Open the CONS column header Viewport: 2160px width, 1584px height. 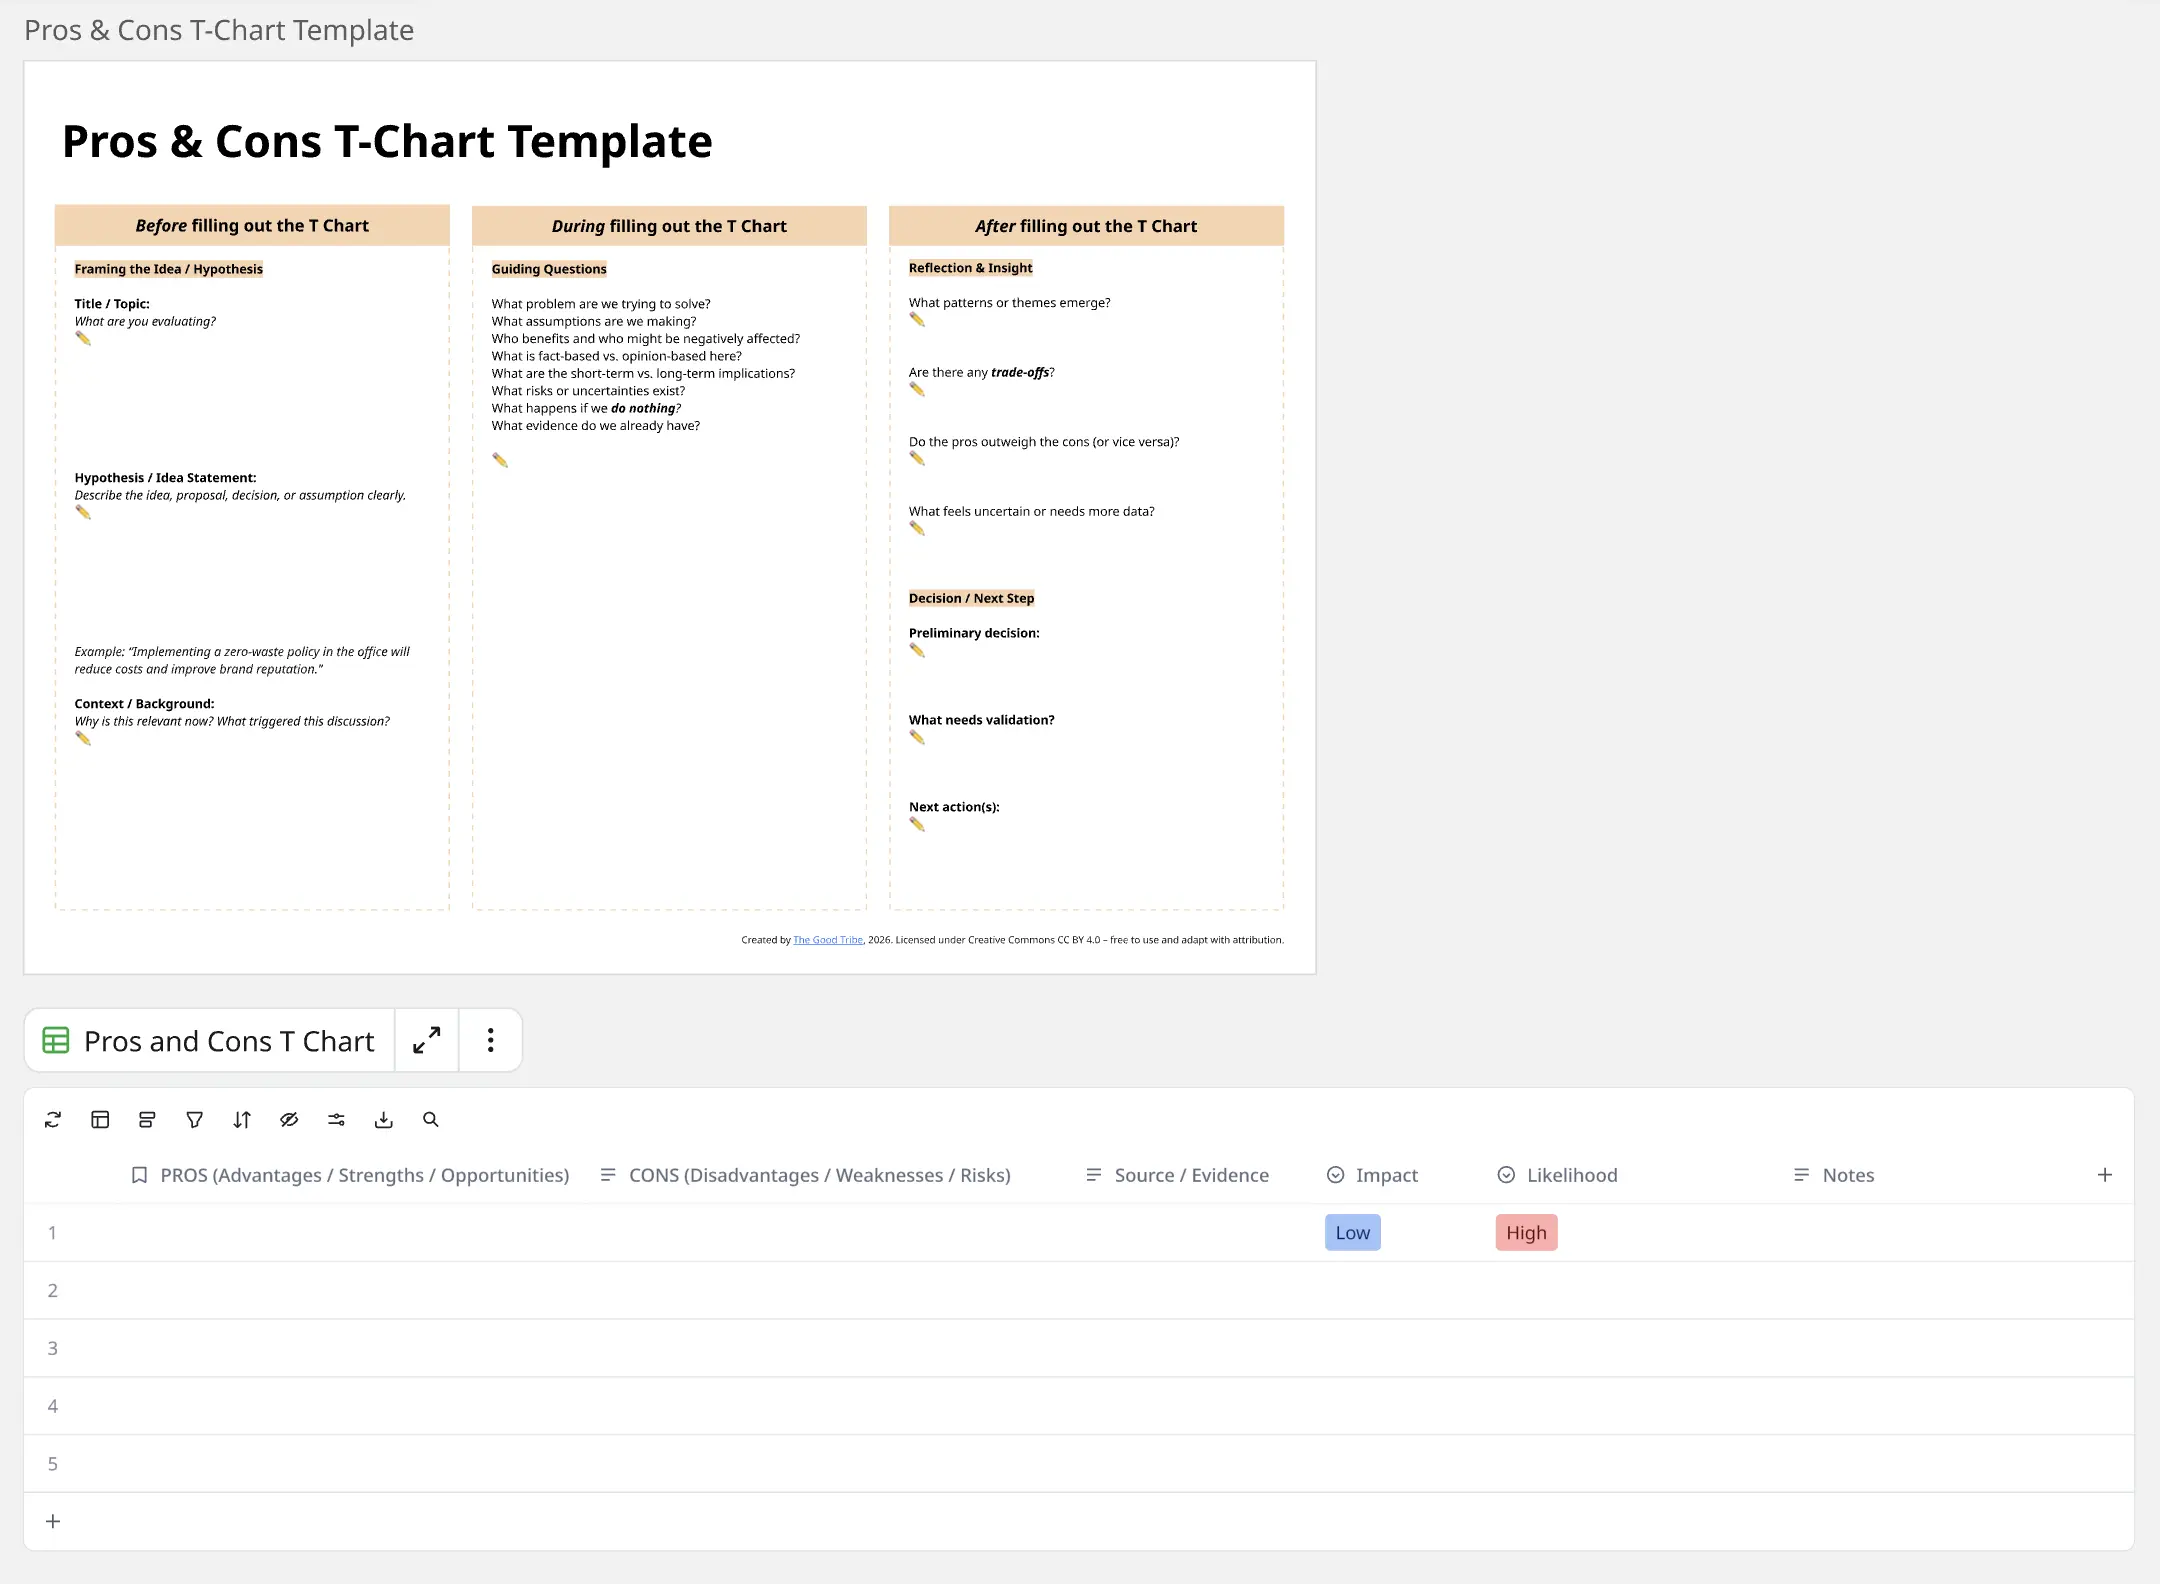tap(820, 1174)
